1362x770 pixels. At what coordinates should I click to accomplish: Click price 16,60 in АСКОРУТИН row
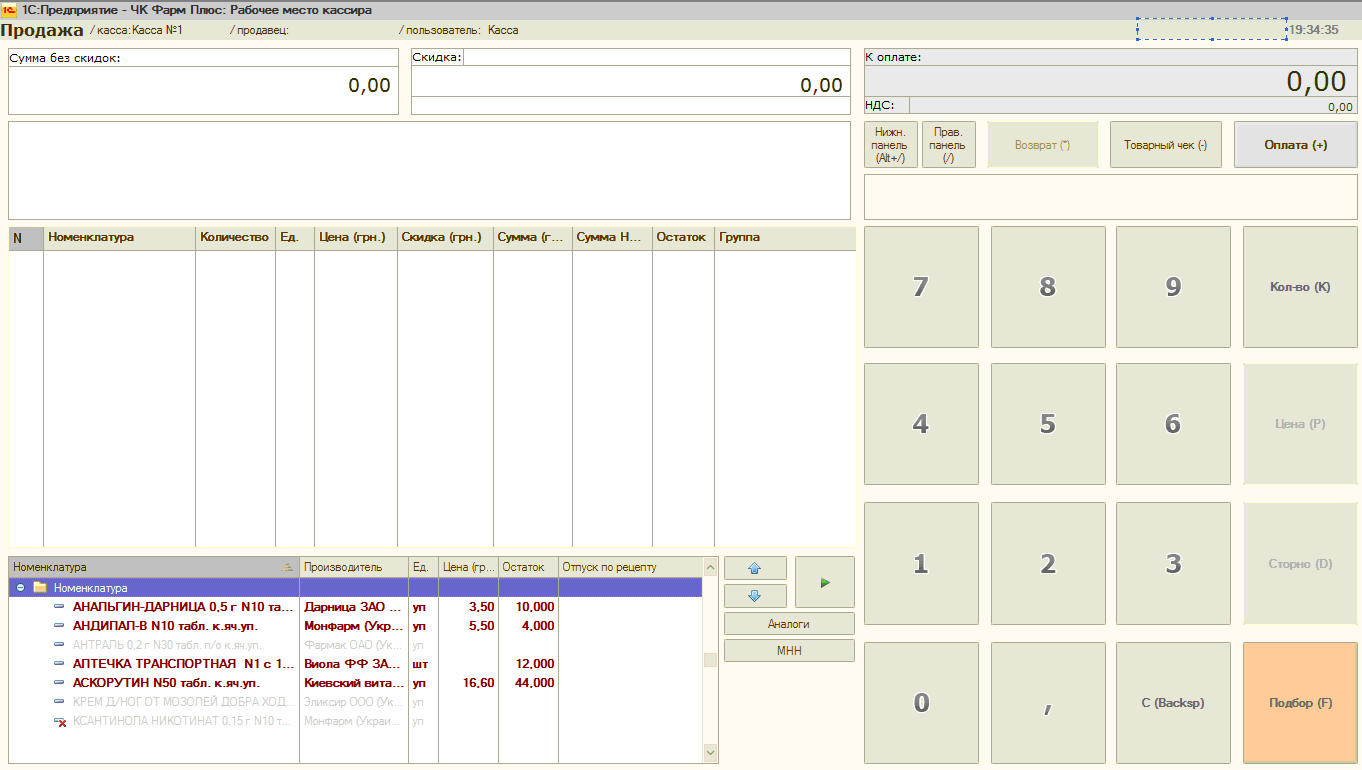coord(480,683)
